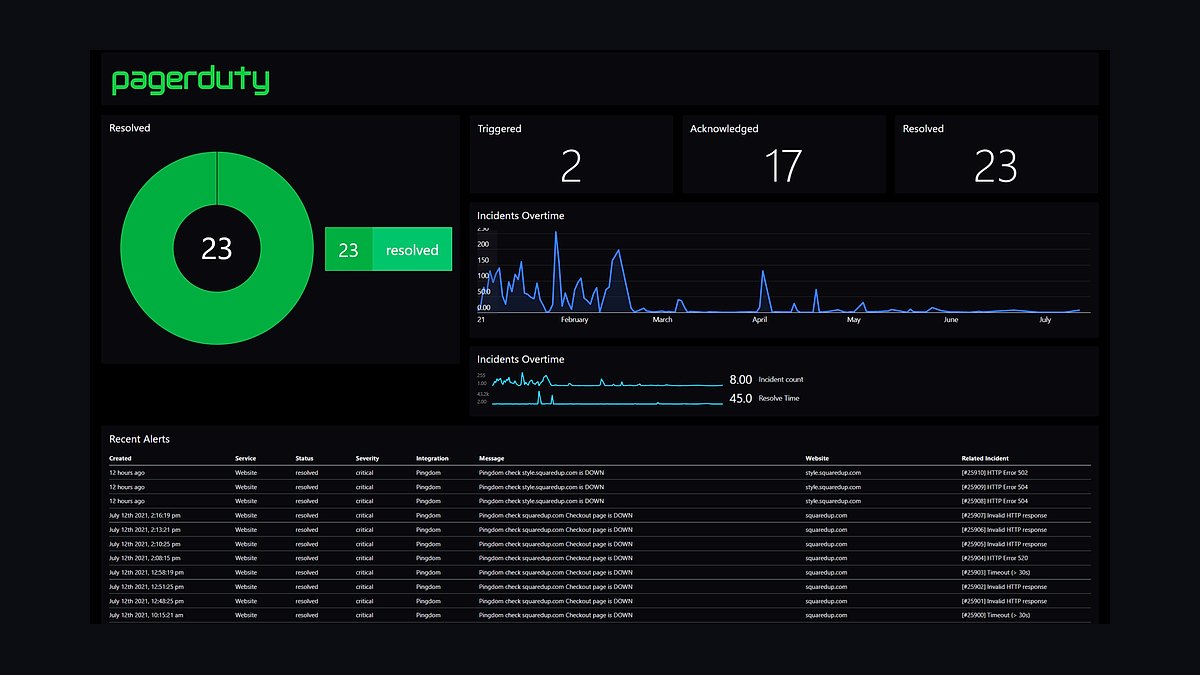
Task: Open the Resolved tile showing 23
Action: click(x=996, y=154)
